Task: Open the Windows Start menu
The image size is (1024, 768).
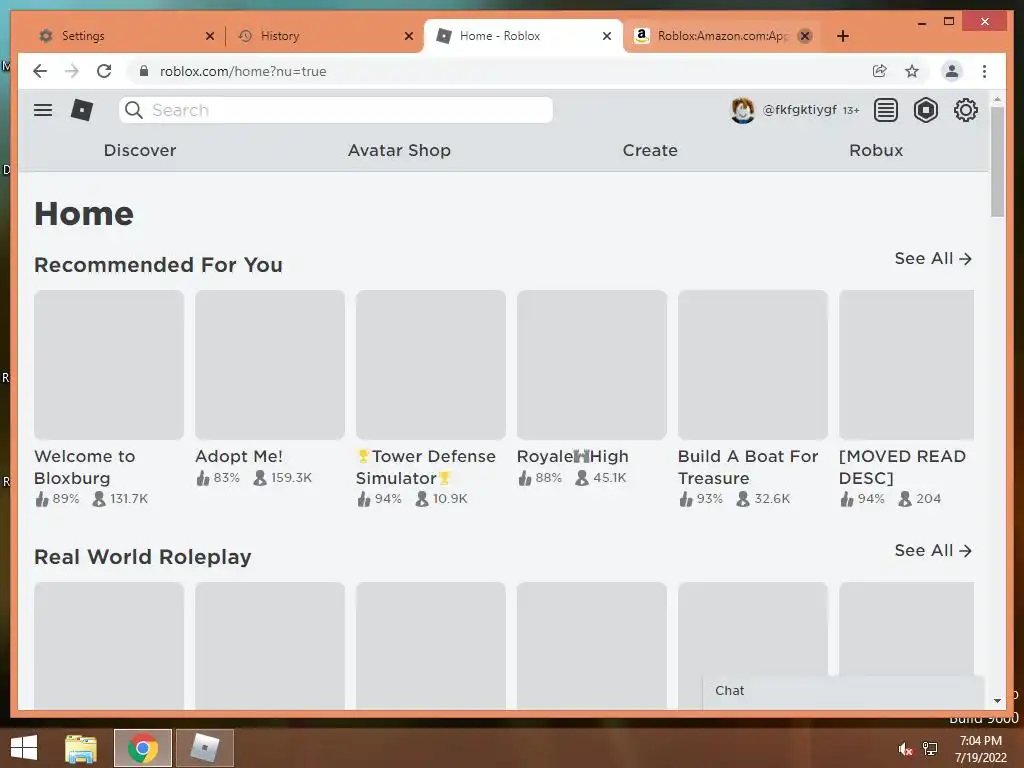Action: click(x=24, y=748)
